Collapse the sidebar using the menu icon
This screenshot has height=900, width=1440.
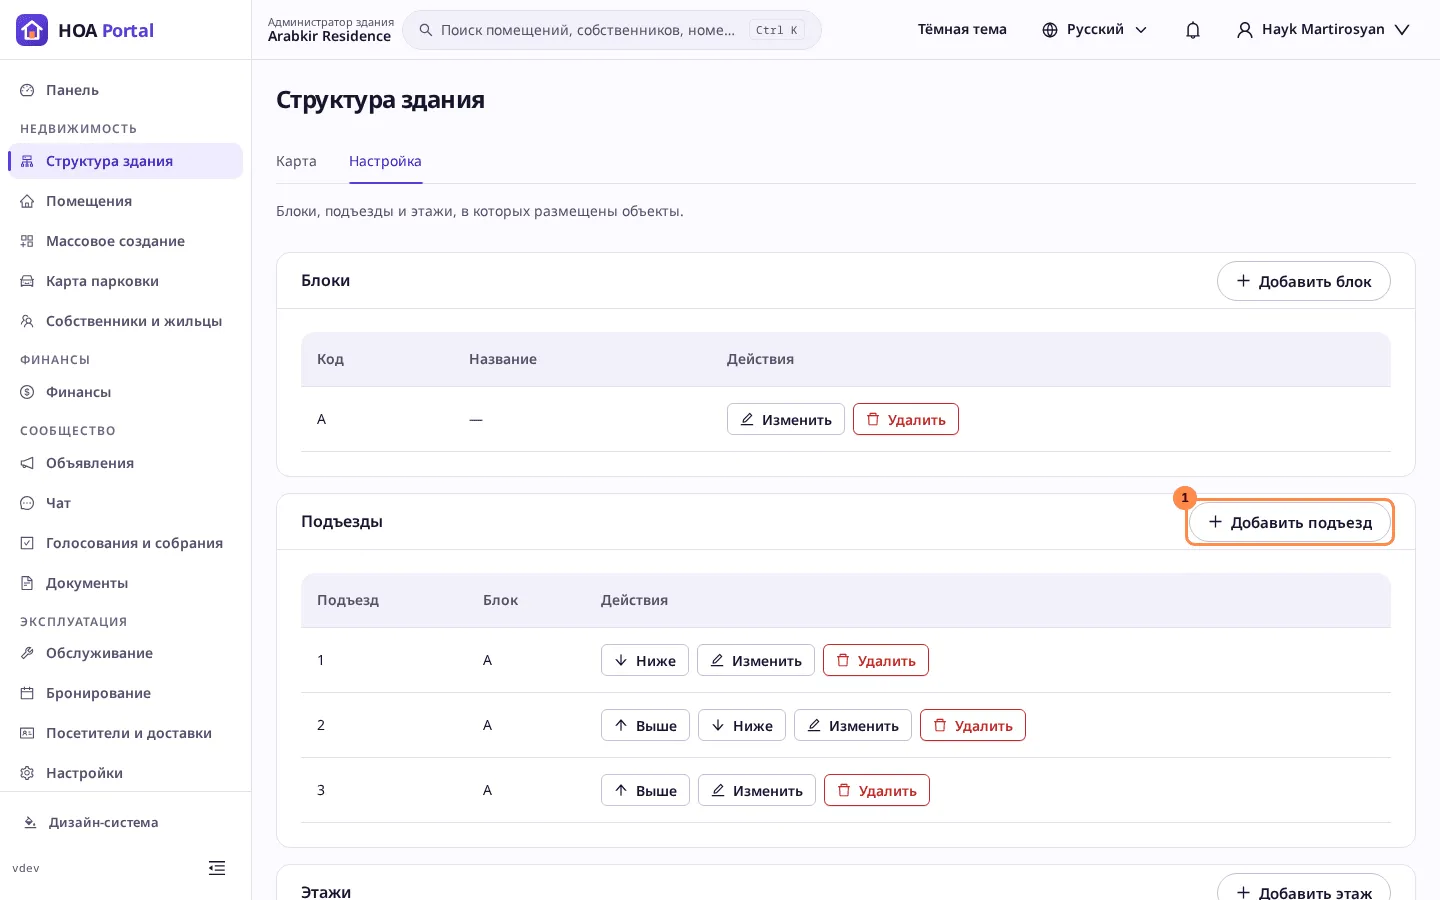click(x=217, y=868)
